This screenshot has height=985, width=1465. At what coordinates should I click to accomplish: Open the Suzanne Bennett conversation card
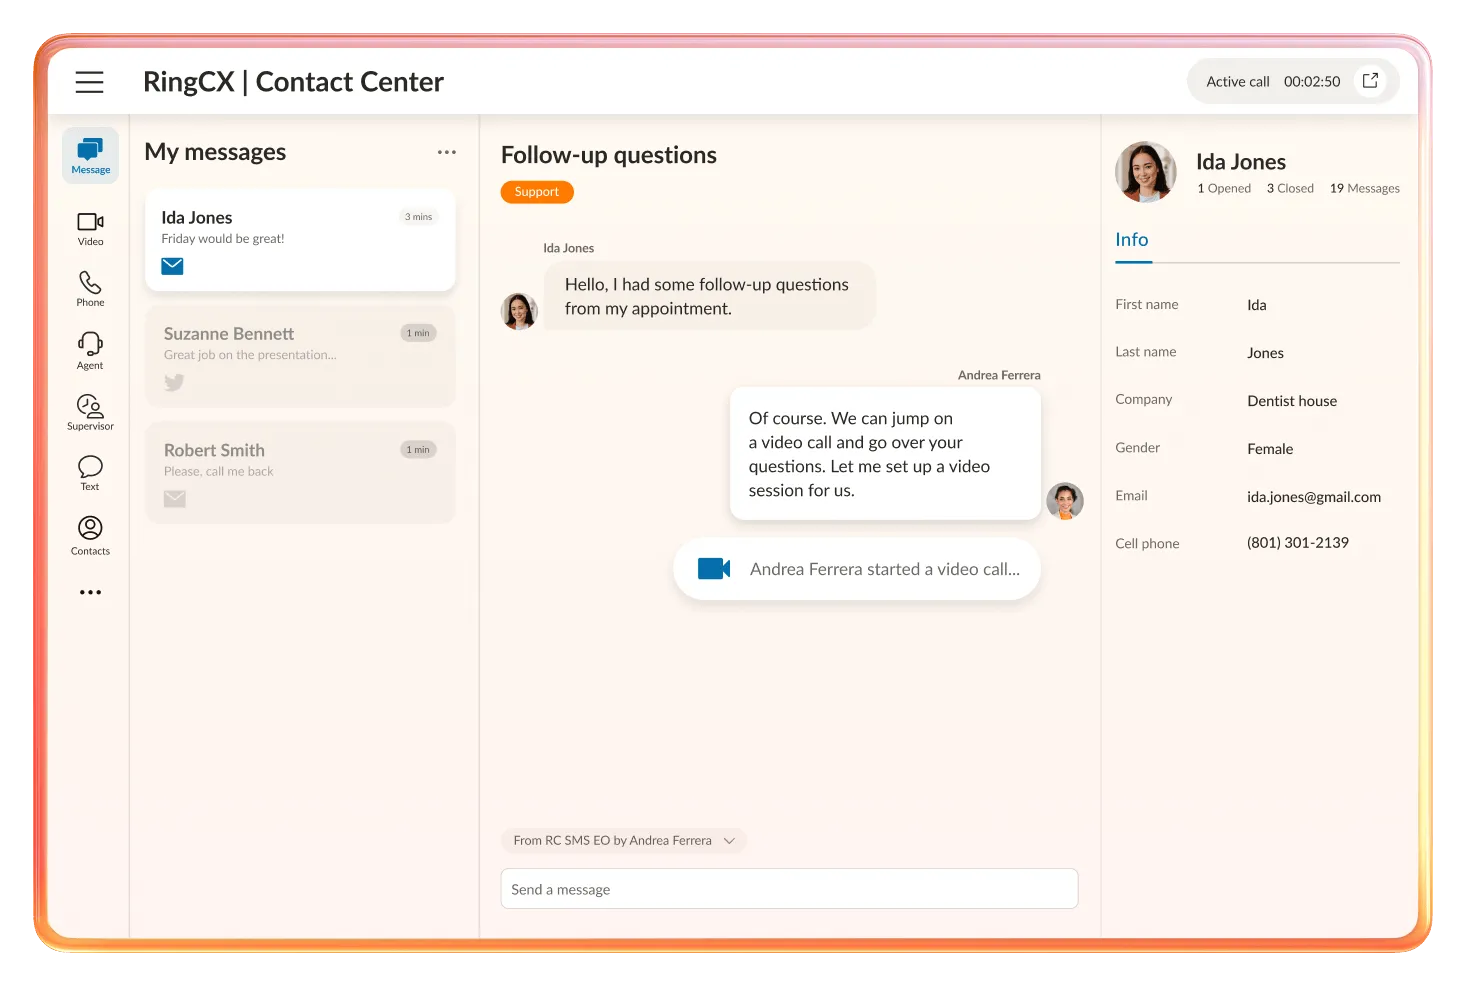pyautogui.click(x=300, y=356)
